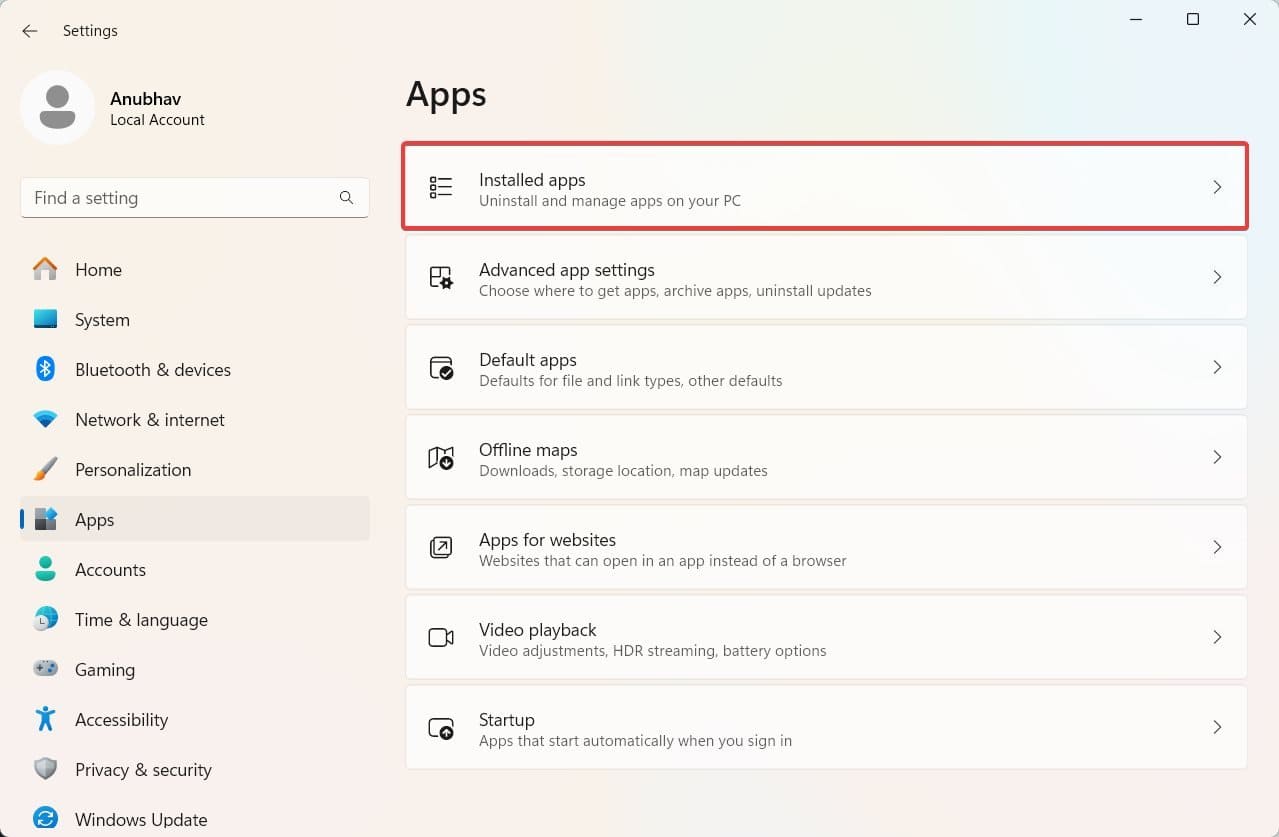Click the Advanced app settings gear icon
Image resolution: width=1279 pixels, height=837 pixels.
click(x=441, y=277)
